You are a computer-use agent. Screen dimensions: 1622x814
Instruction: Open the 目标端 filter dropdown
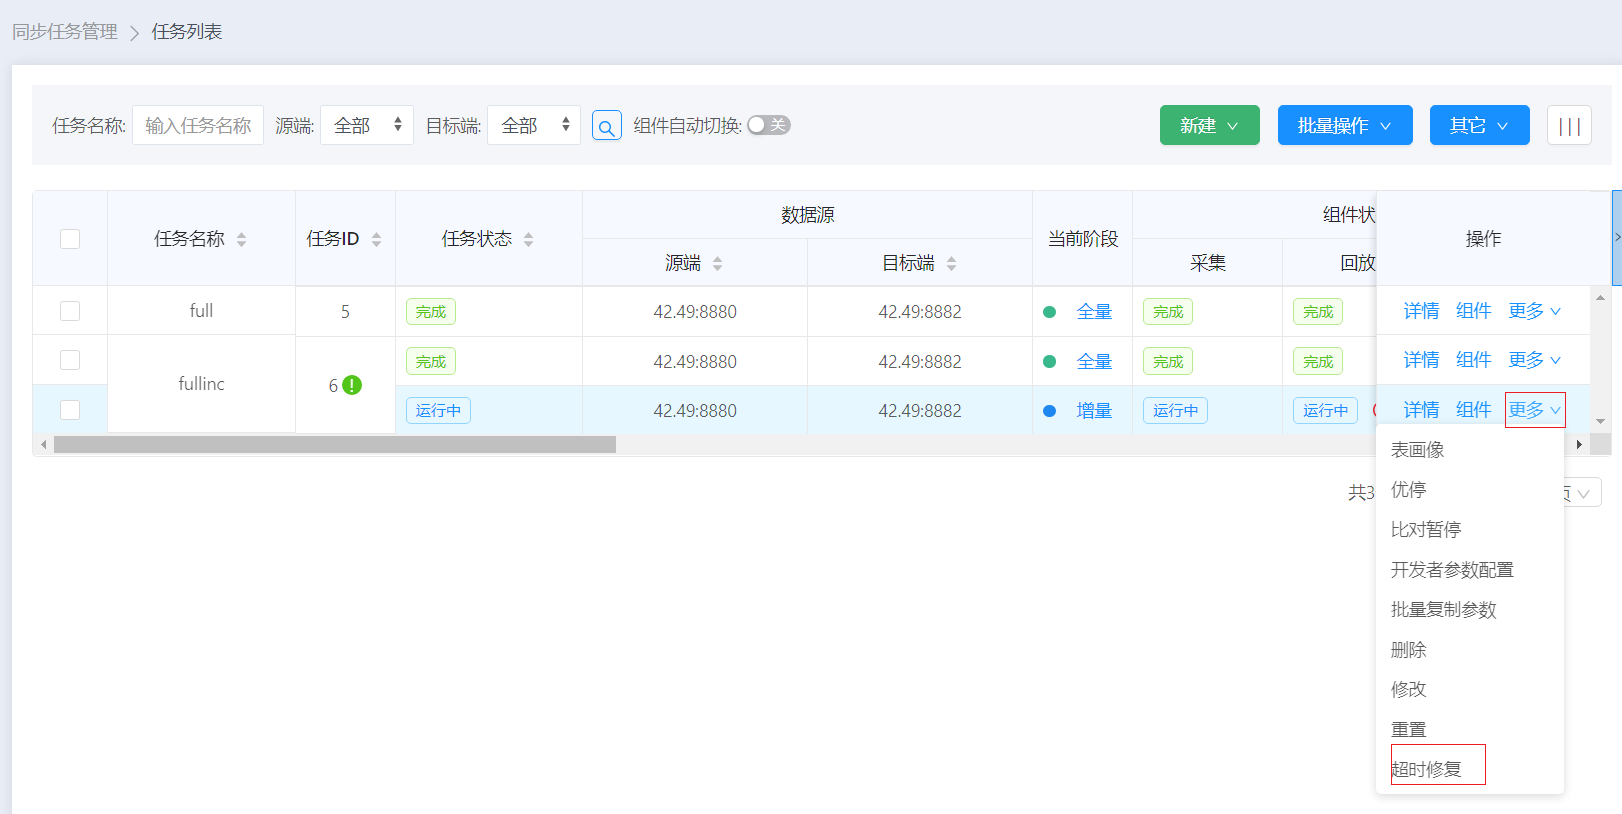pyautogui.click(x=534, y=125)
